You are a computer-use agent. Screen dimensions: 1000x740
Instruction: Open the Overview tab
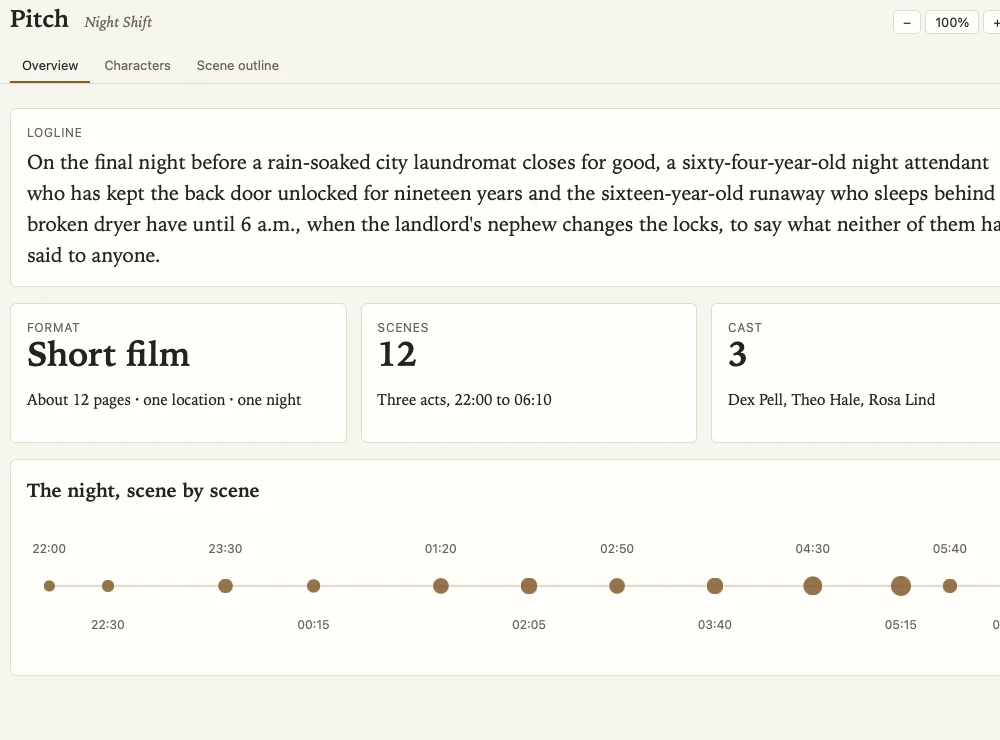pyautogui.click(x=50, y=66)
